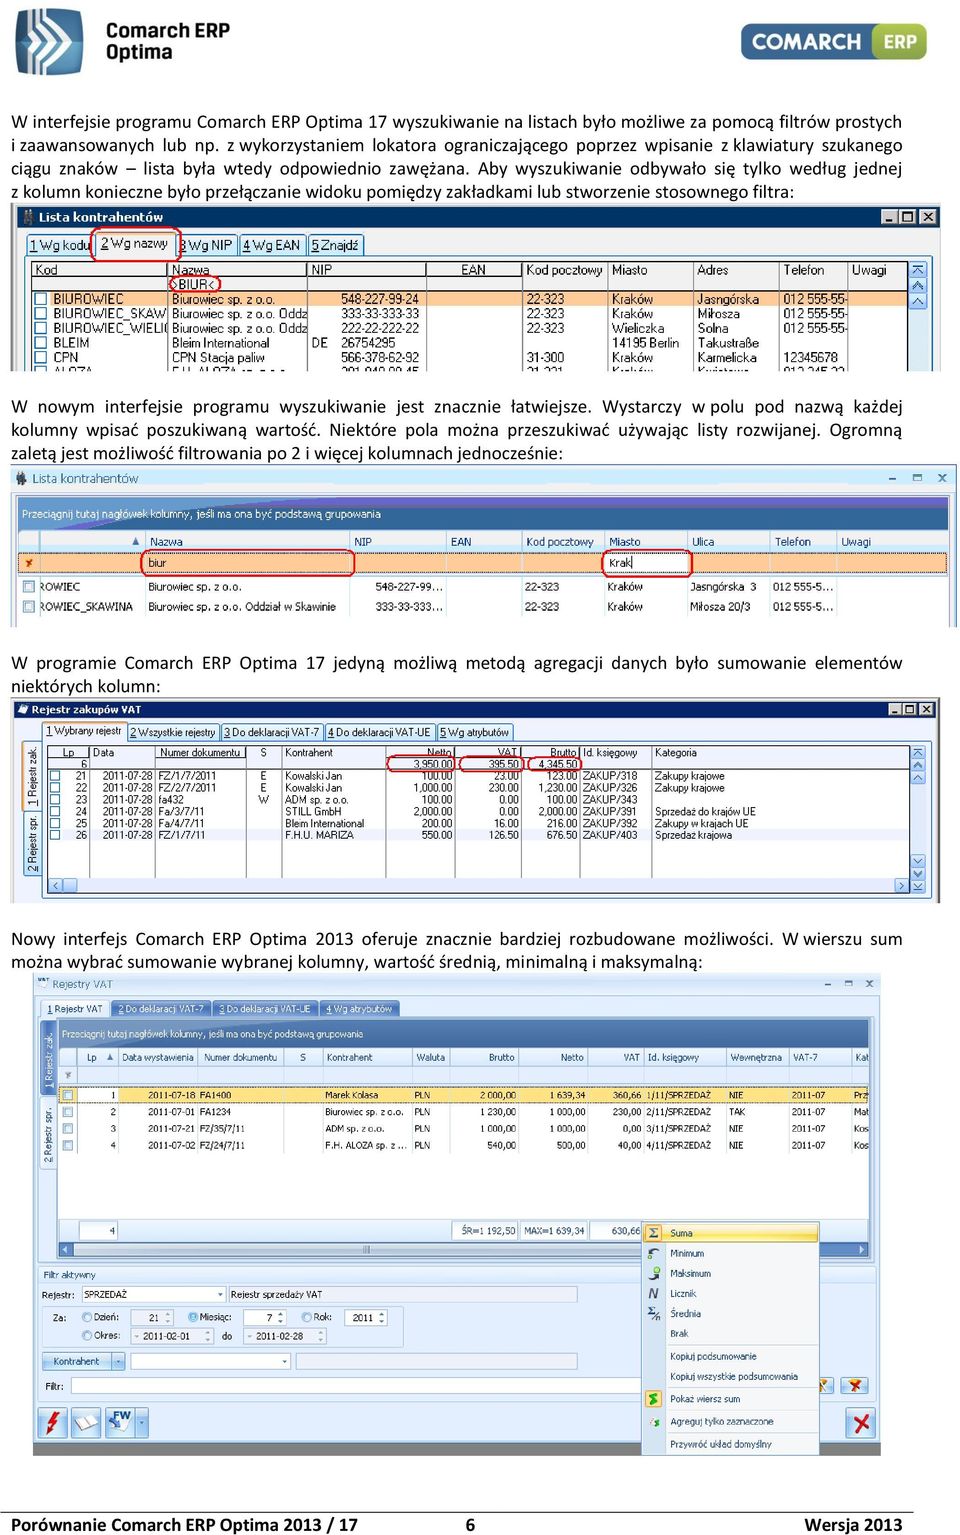Image resolution: width=960 pixels, height=1535 pixels.
Task: Click the Filtr text field in Rejestry VAT
Action: tap(355, 1386)
